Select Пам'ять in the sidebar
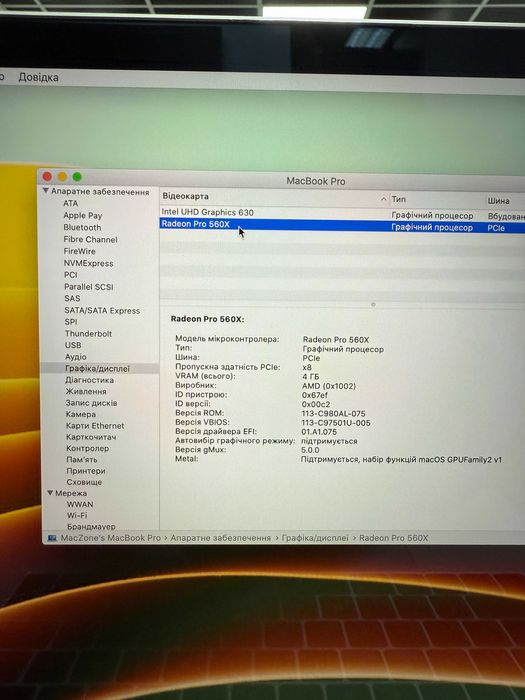This screenshot has width=525, height=700. coord(82,459)
